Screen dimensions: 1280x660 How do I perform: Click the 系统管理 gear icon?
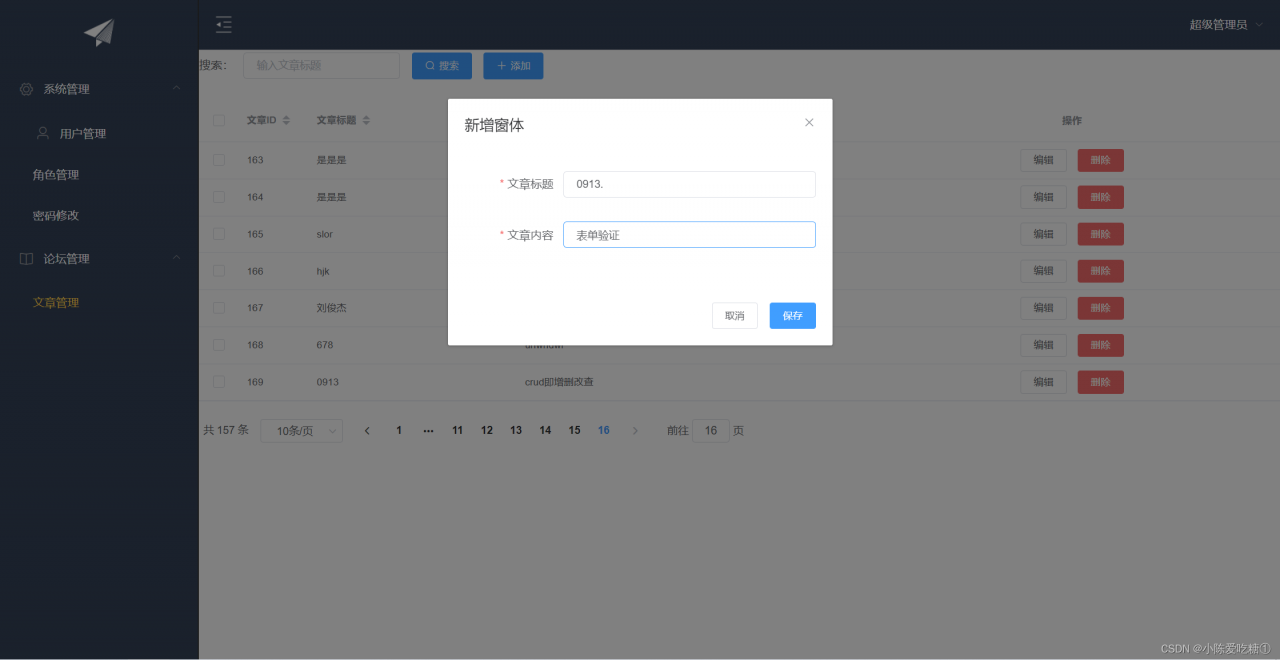point(26,89)
